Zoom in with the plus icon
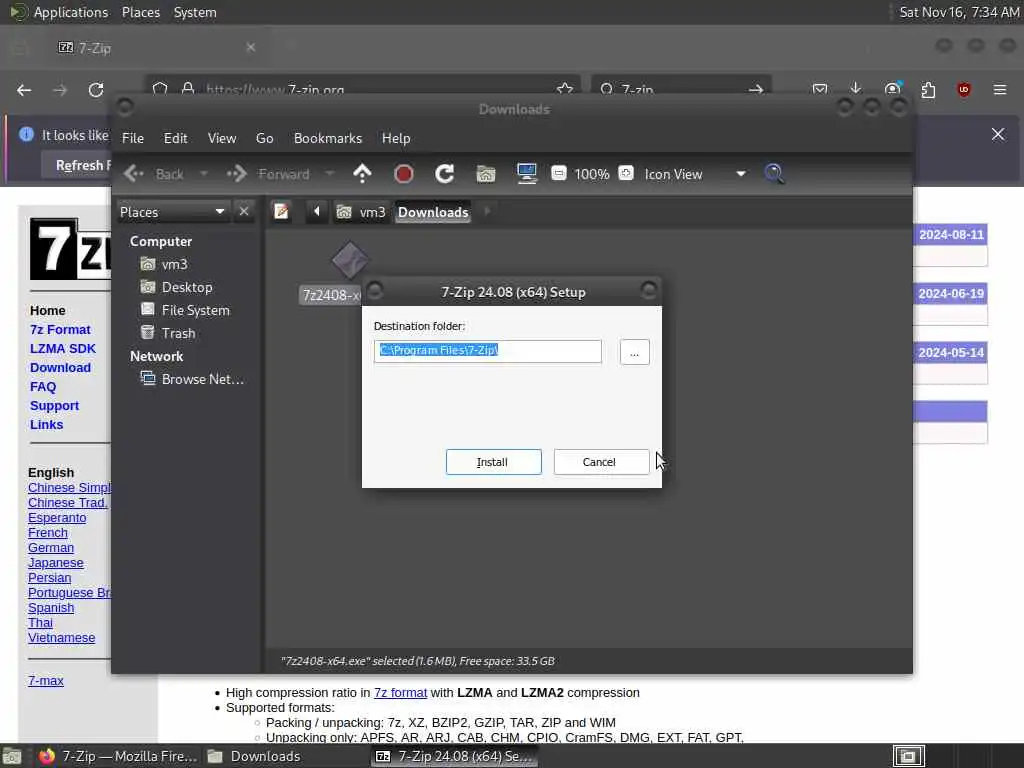 pos(626,173)
